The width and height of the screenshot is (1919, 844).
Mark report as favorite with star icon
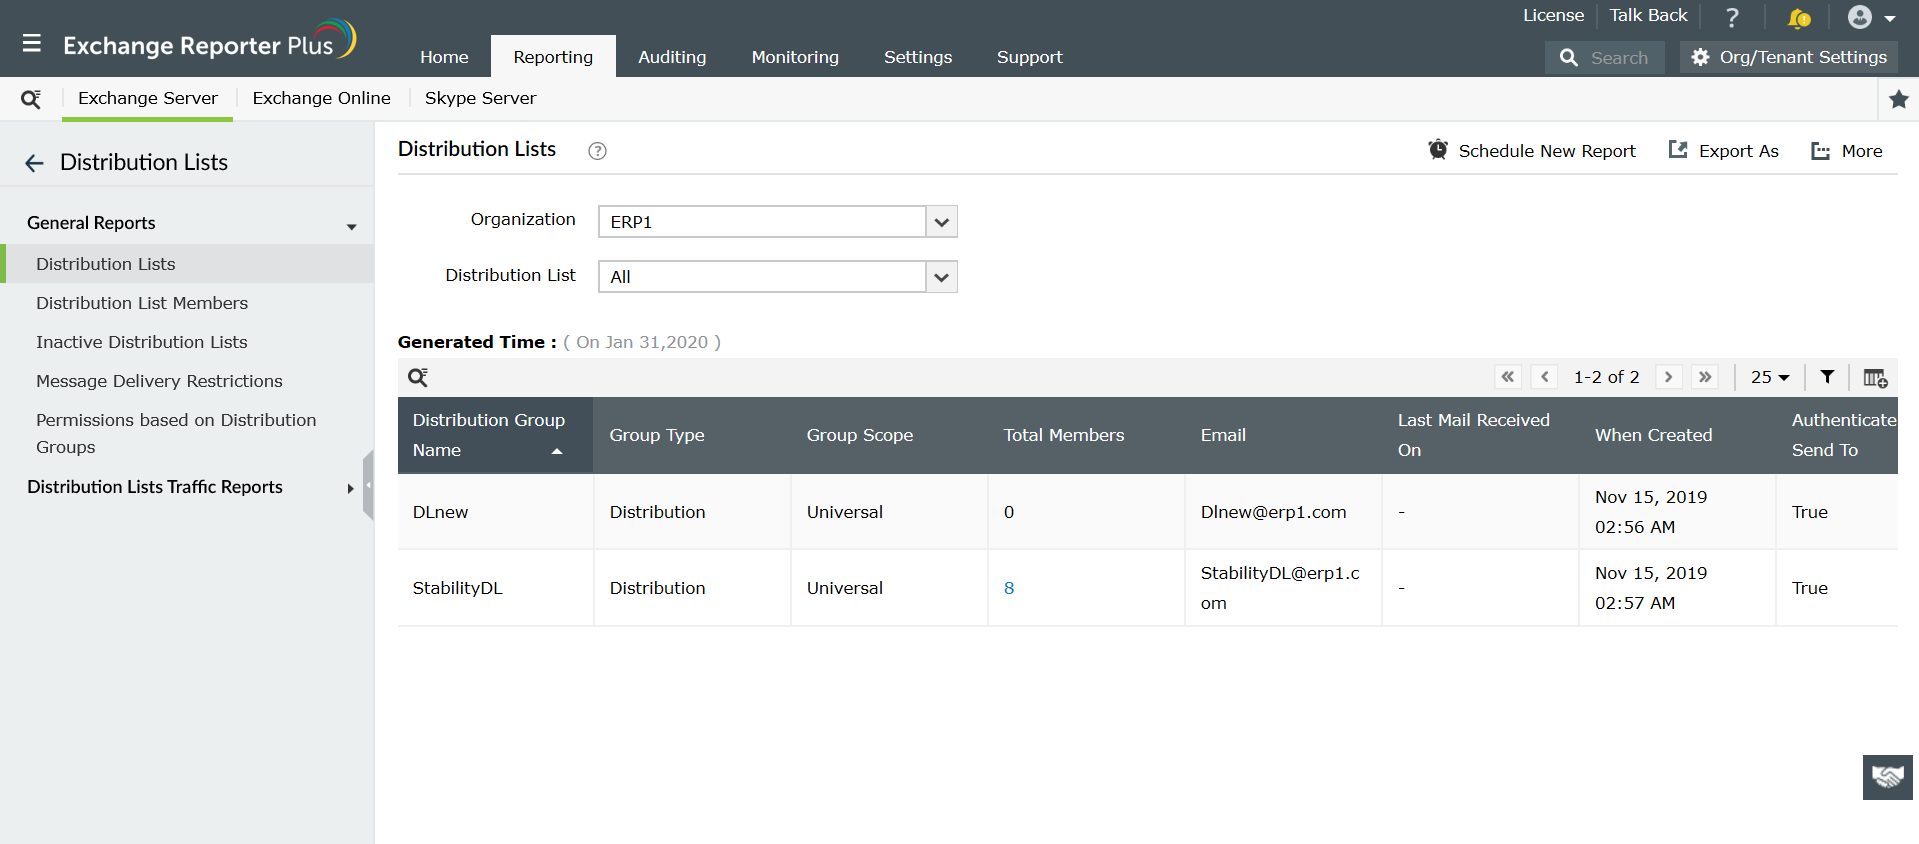click(1898, 99)
